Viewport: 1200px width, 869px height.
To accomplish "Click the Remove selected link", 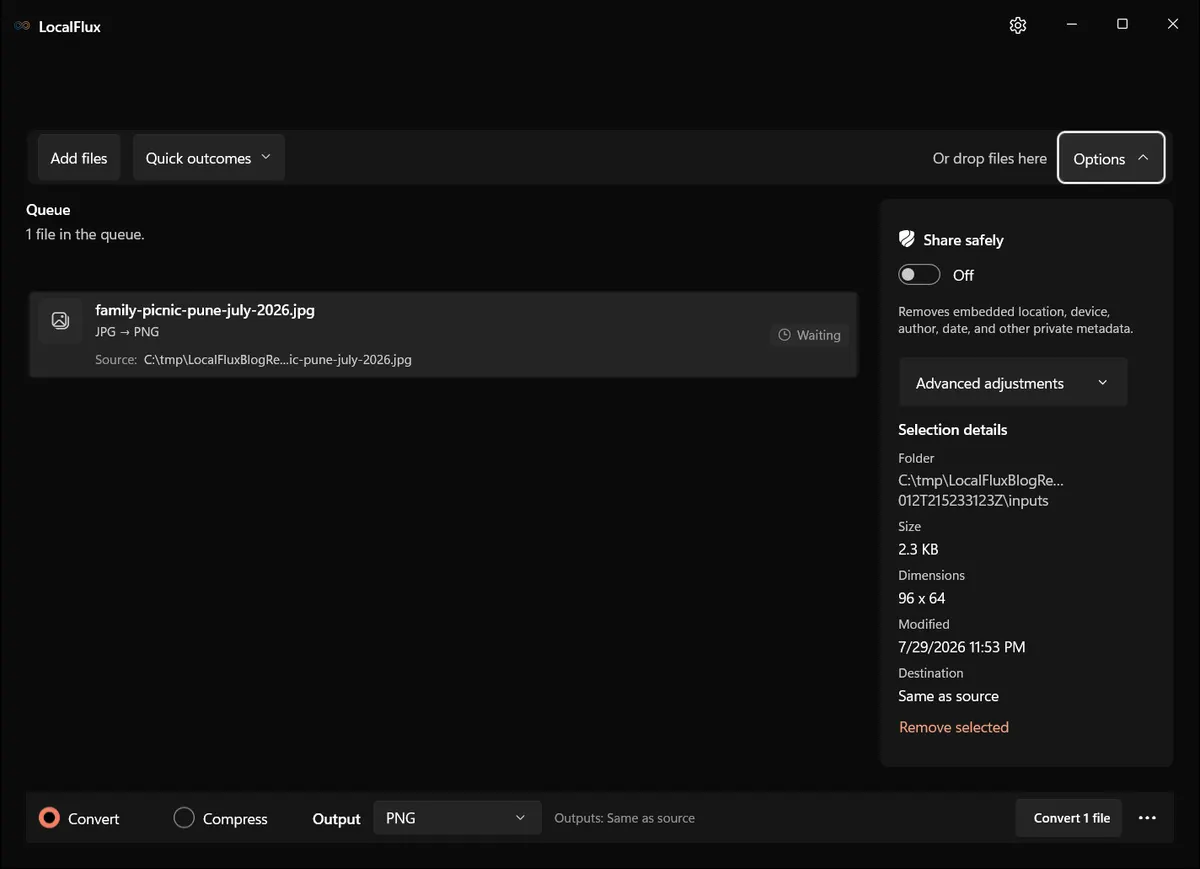I will click(954, 727).
